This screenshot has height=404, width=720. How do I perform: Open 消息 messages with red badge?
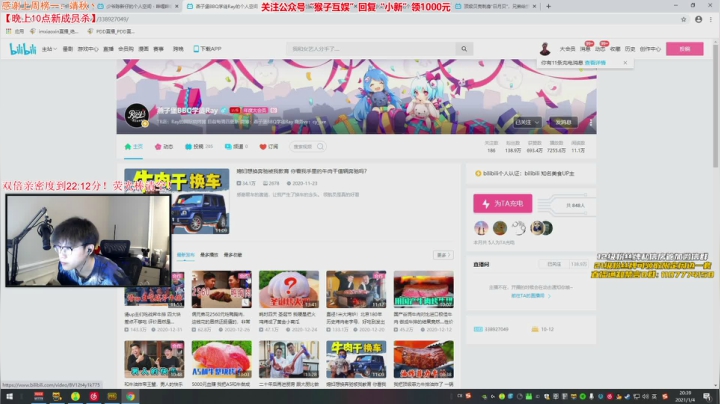pyautogui.click(x=585, y=49)
